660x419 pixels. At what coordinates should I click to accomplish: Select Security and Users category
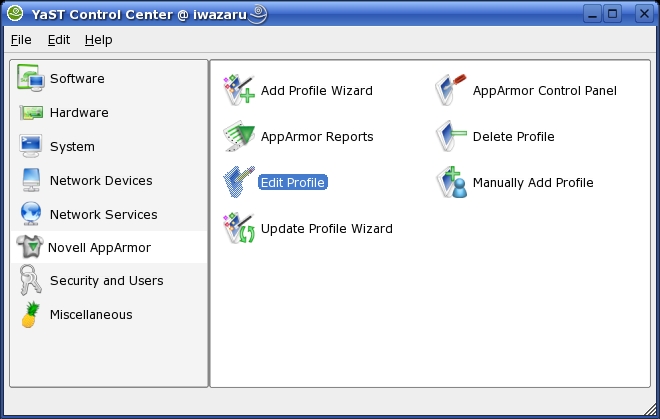pos(106,281)
